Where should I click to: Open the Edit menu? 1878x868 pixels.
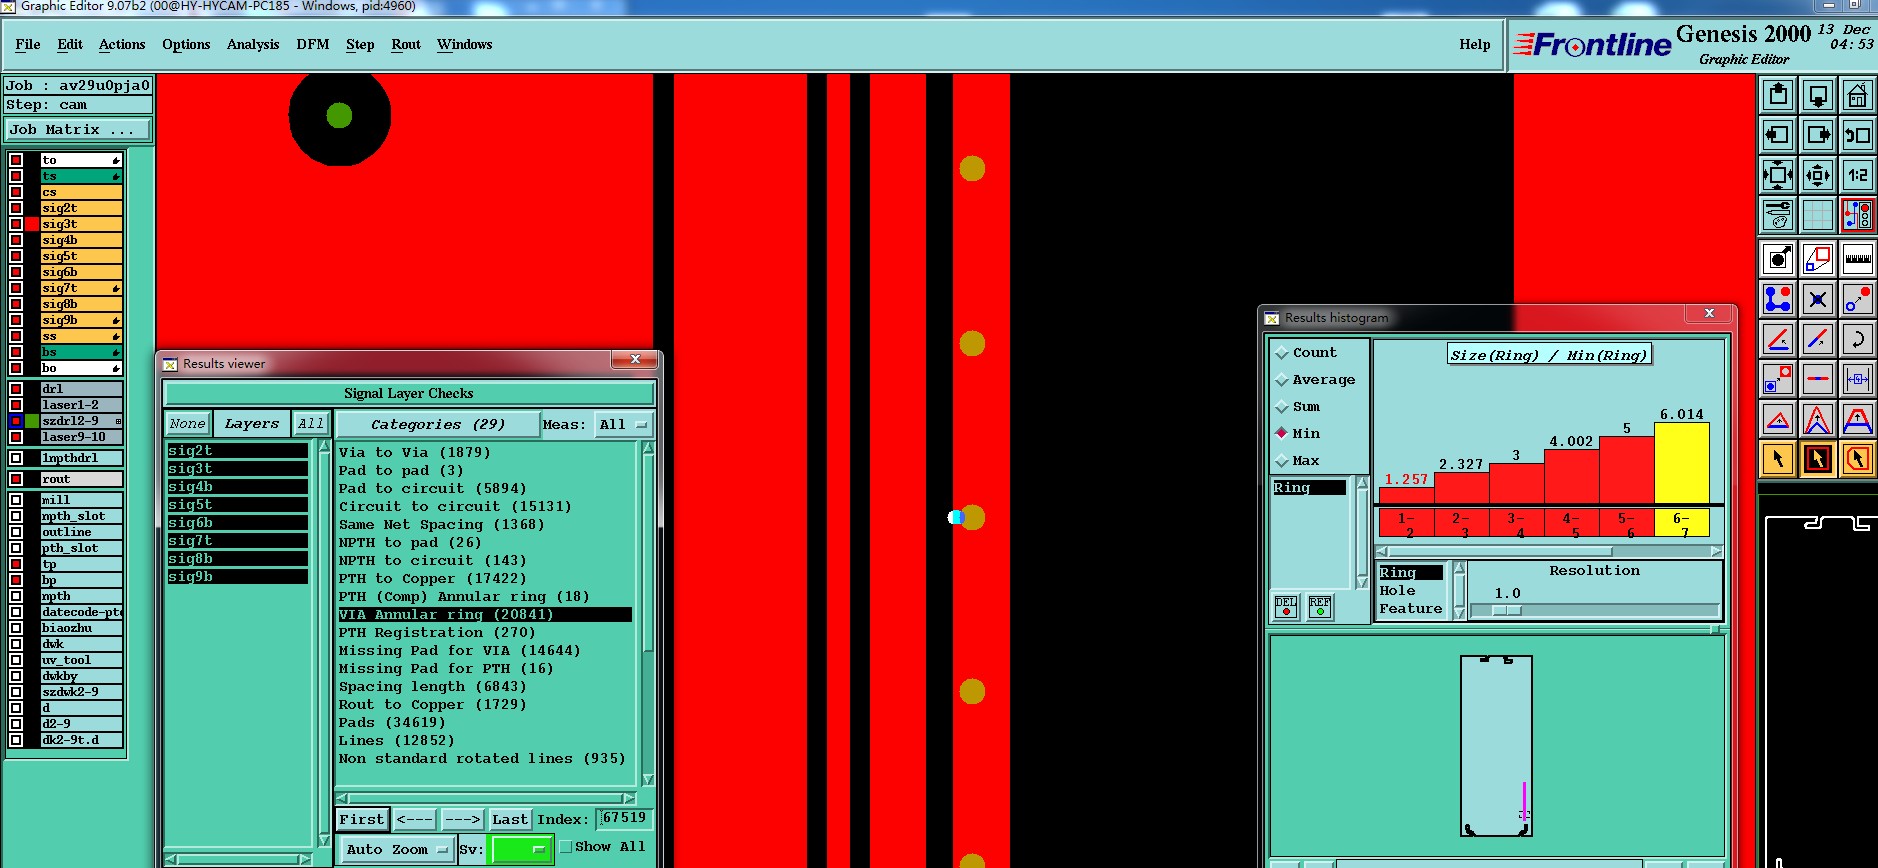[x=70, y=45]
